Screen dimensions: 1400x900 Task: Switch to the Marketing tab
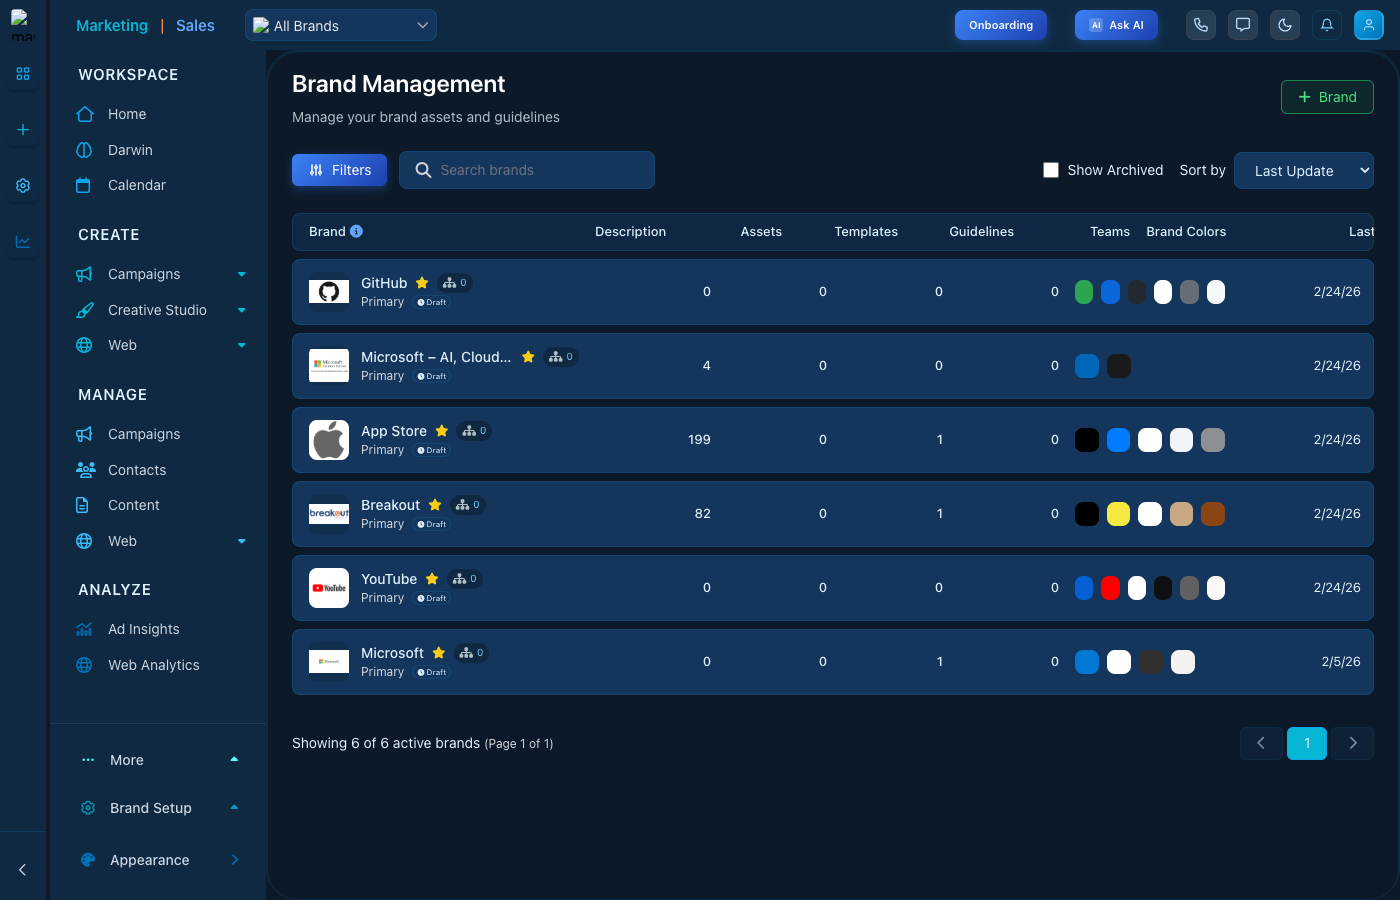click(112, 26)
